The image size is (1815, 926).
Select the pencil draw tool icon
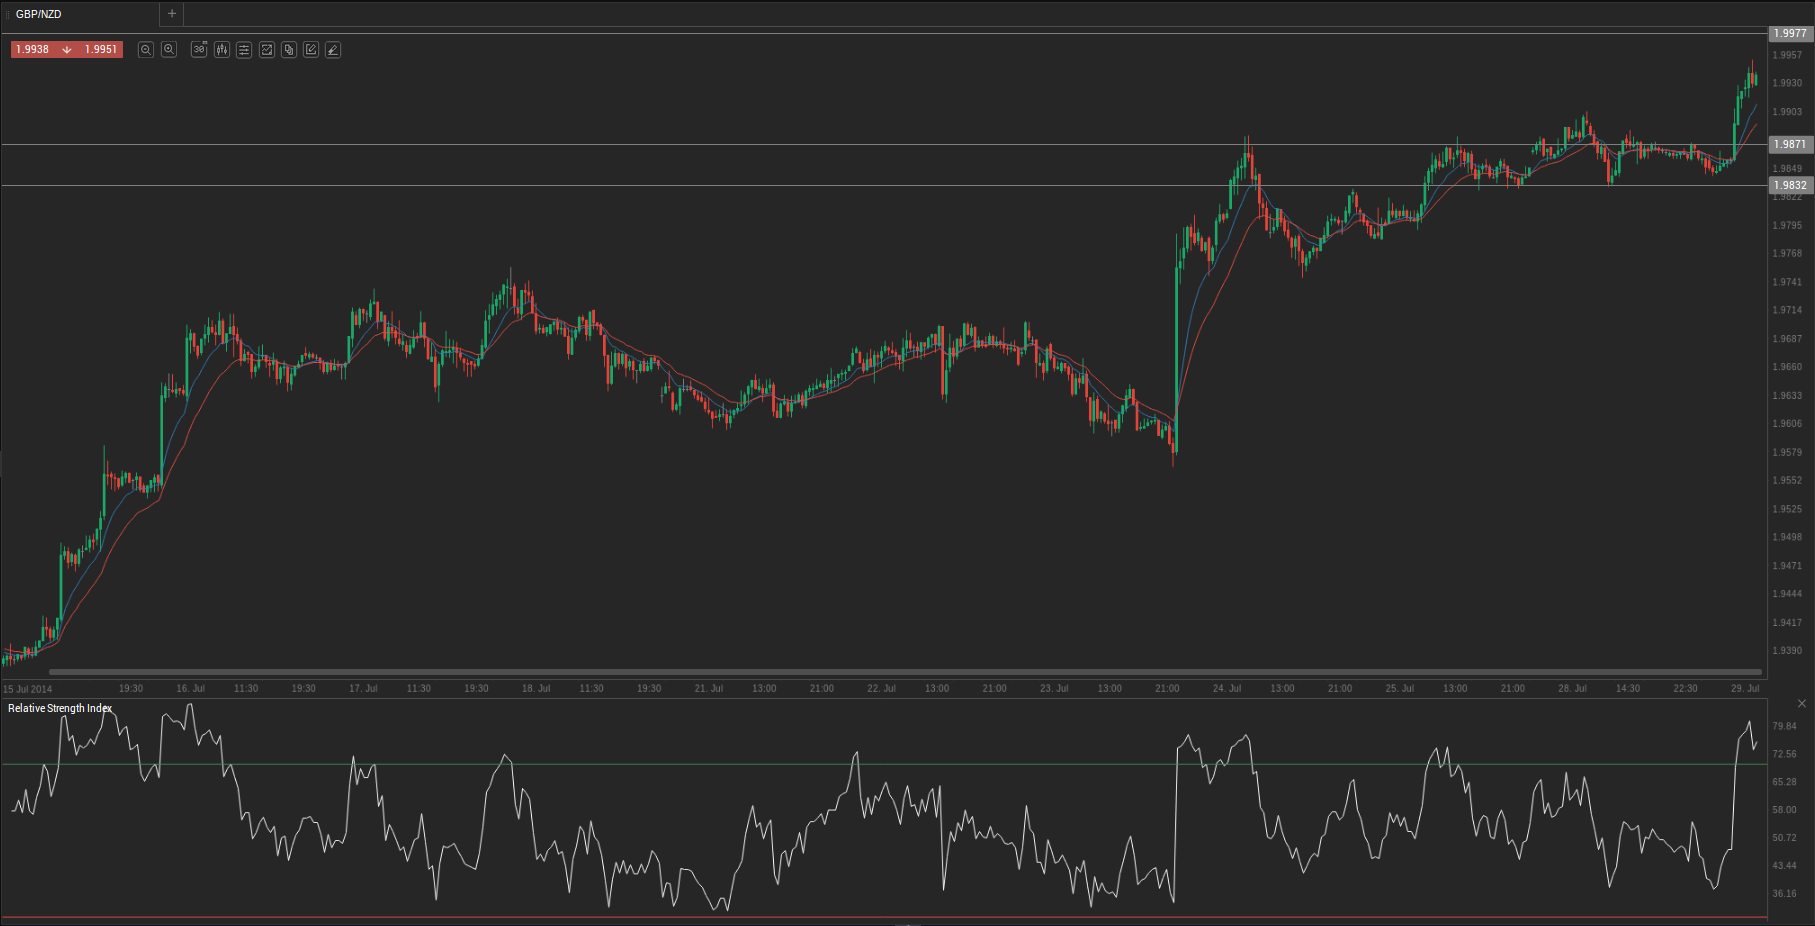(x=333, y=49)
